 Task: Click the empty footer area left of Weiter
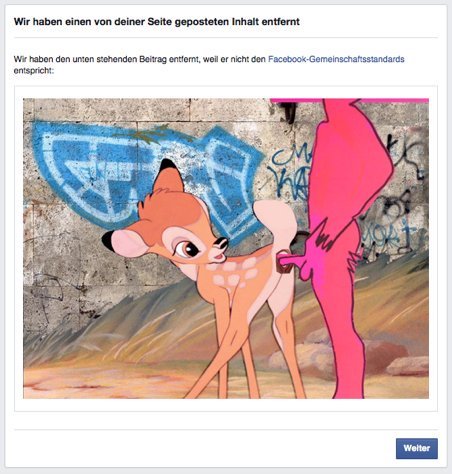[x=203, y=448]
